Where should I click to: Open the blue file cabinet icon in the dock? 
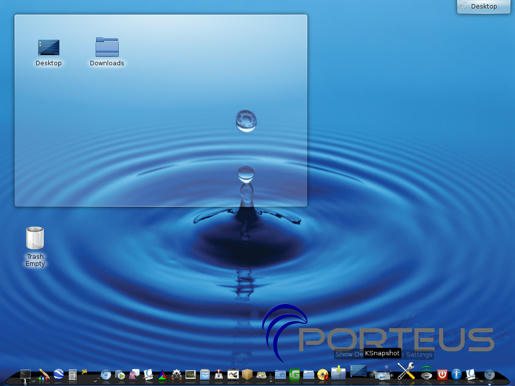(205, 375)
